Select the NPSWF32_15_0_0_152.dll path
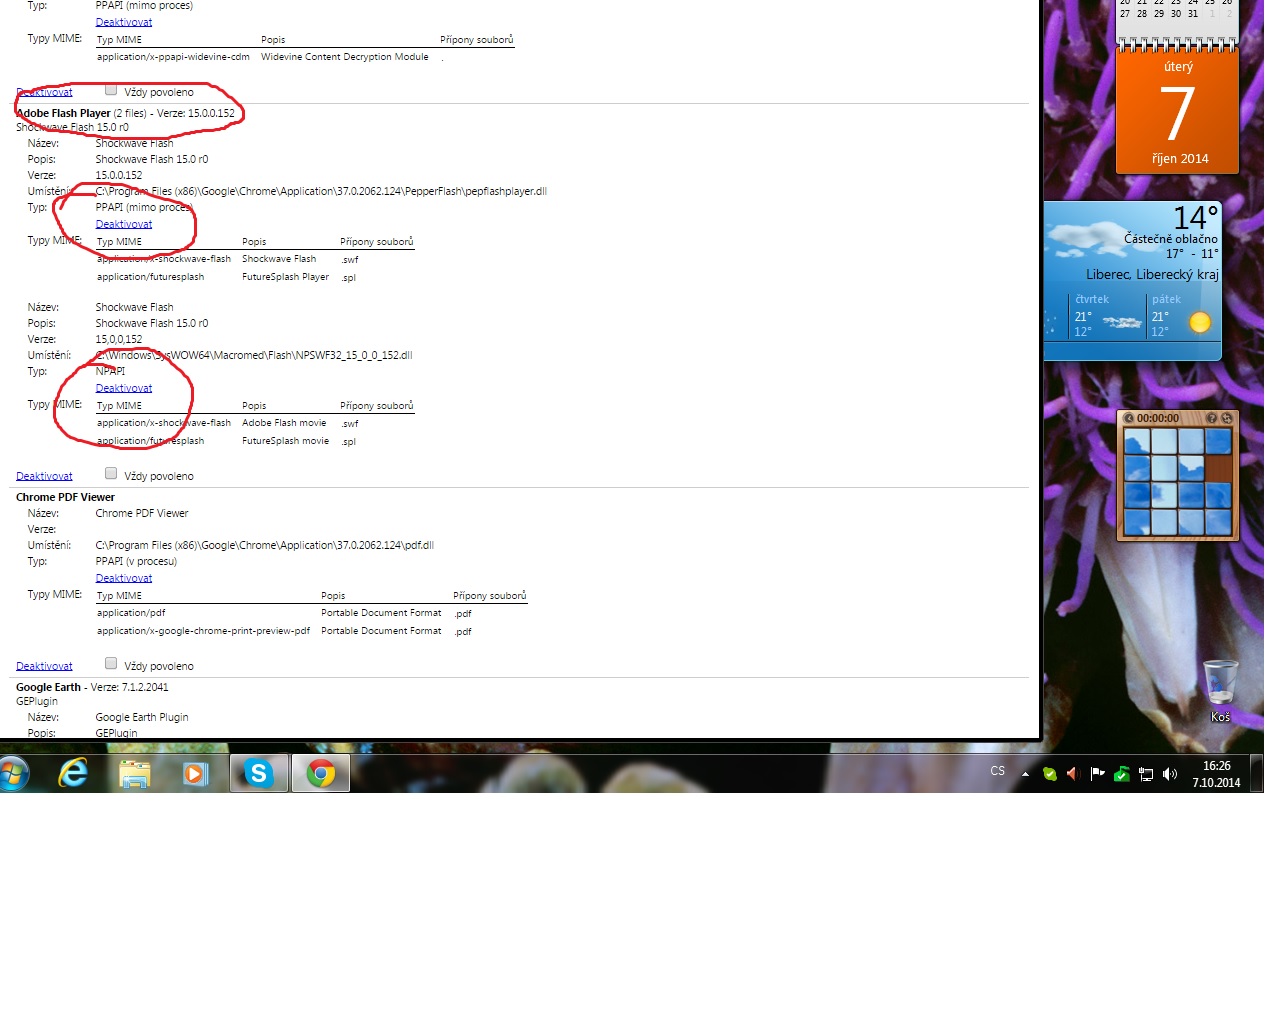The width and height of the screenshot is (1280, 1024). [254, 355]
